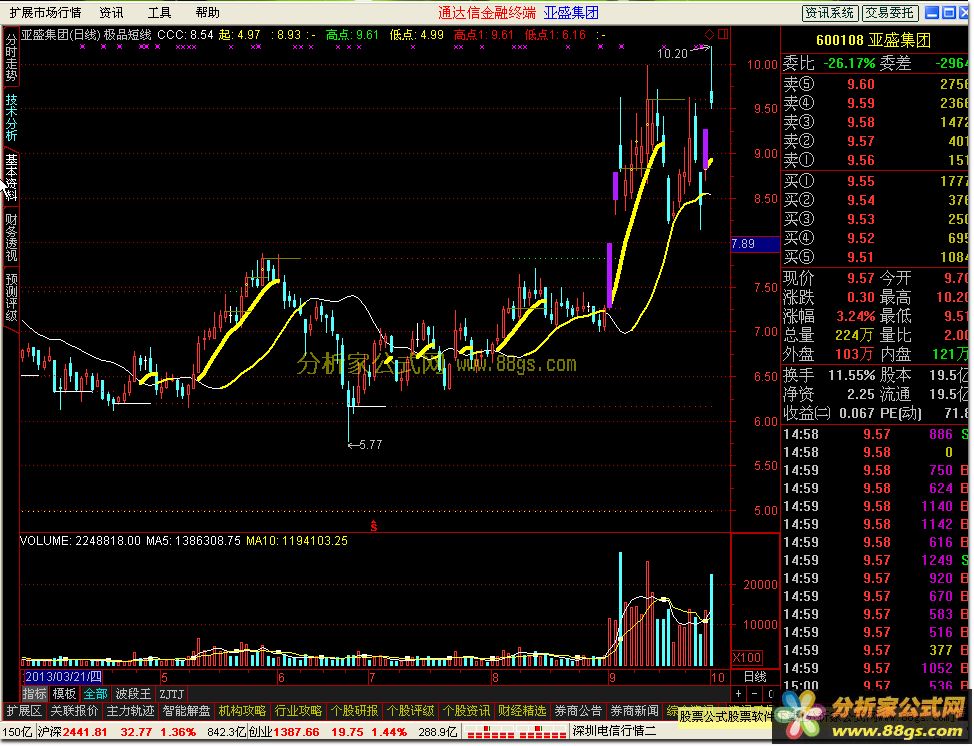Click the 资讯系统 button
974x746 pixels.
(x=829, y=12)
